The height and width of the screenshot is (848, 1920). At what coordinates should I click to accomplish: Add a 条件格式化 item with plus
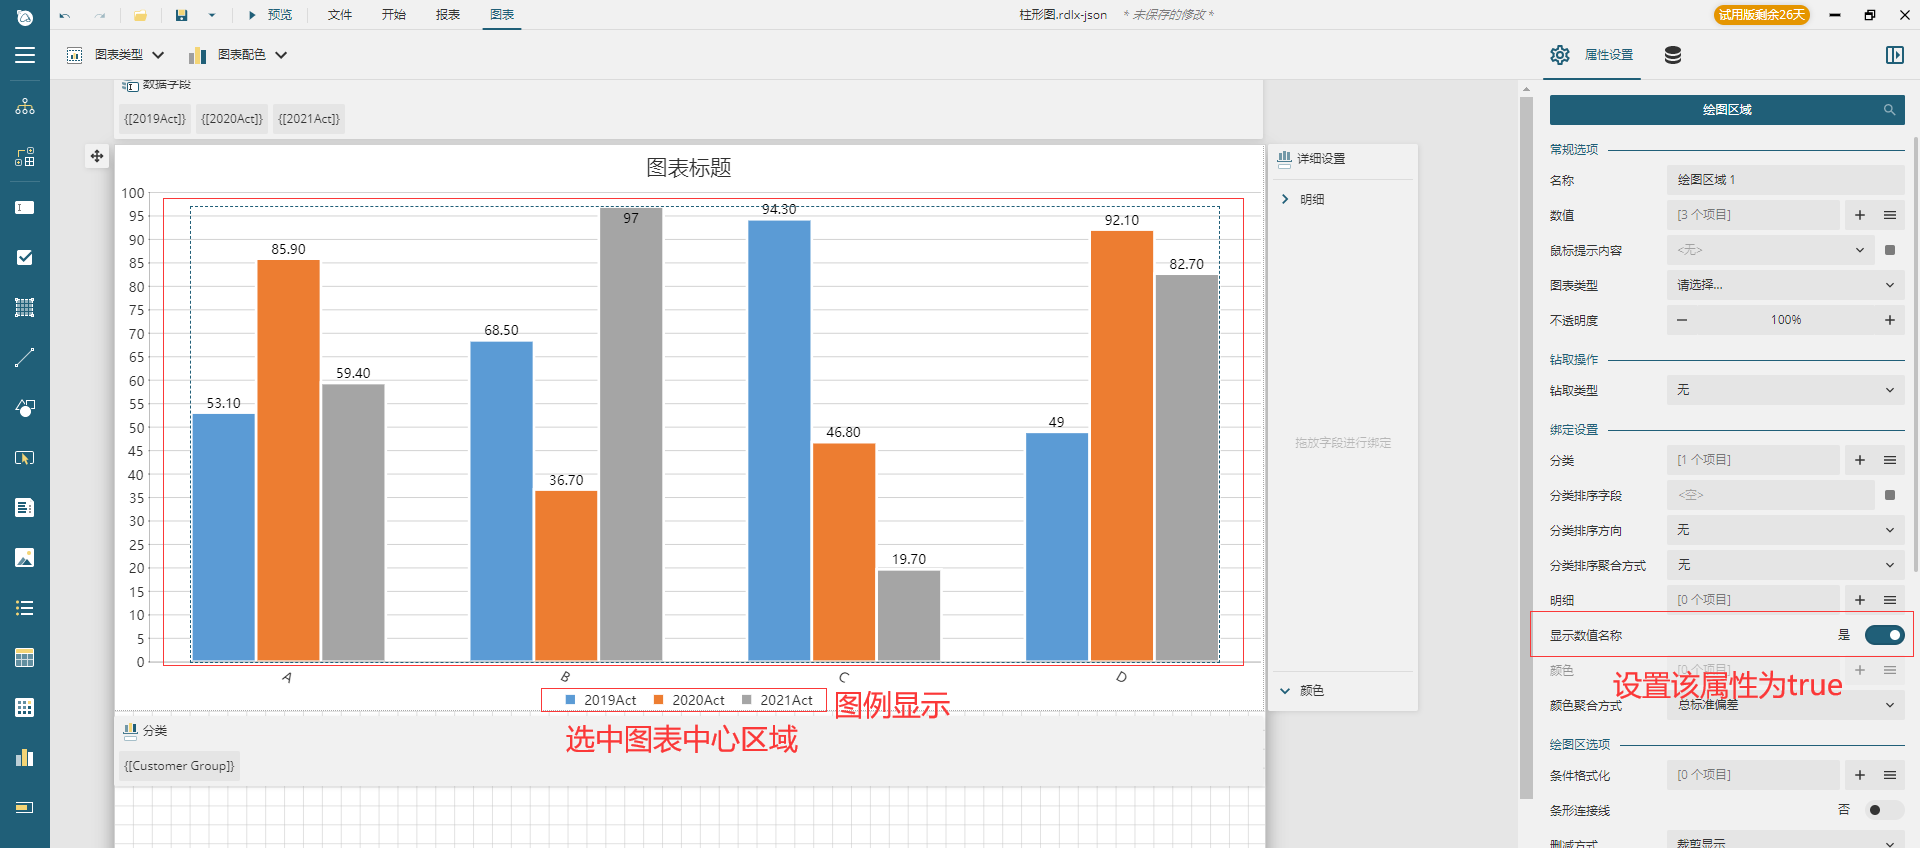[1860, 775]
